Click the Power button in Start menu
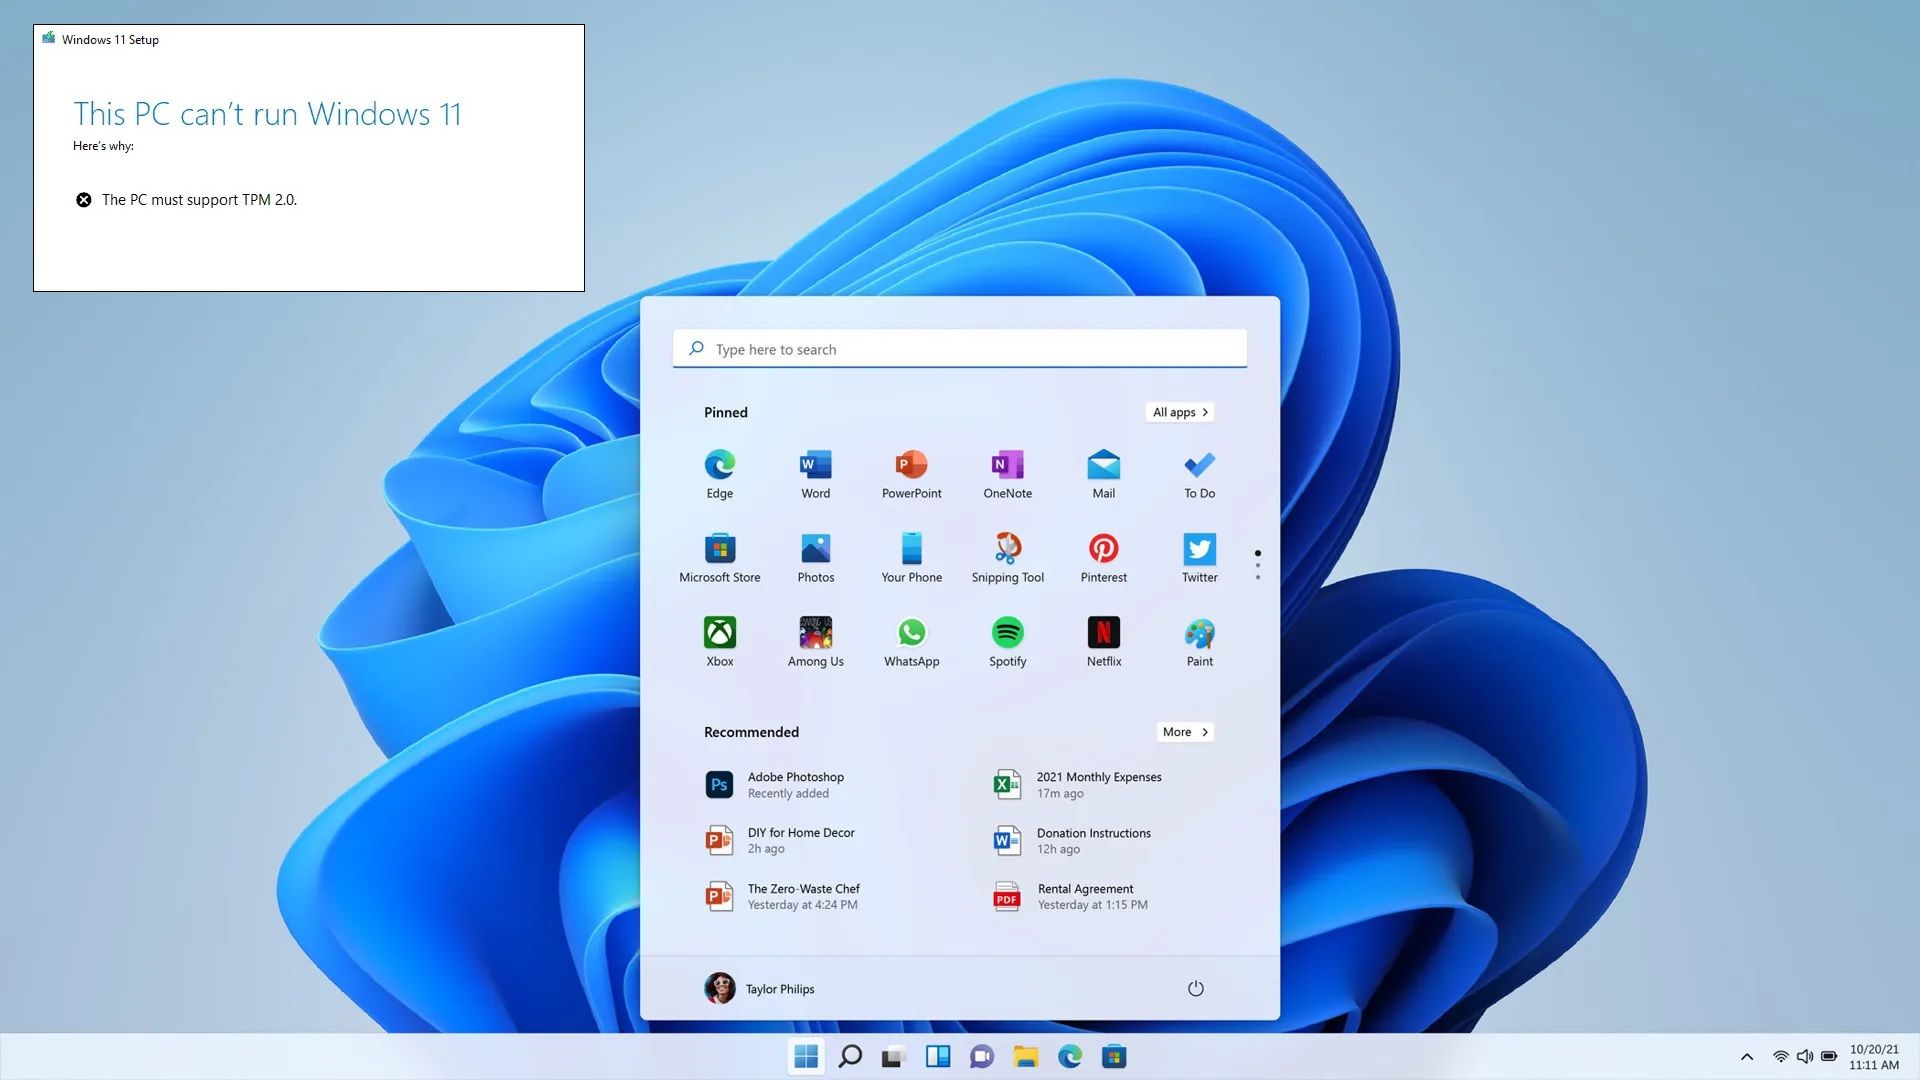Screen dimensions: 1920x1080 pos(1195,989)
